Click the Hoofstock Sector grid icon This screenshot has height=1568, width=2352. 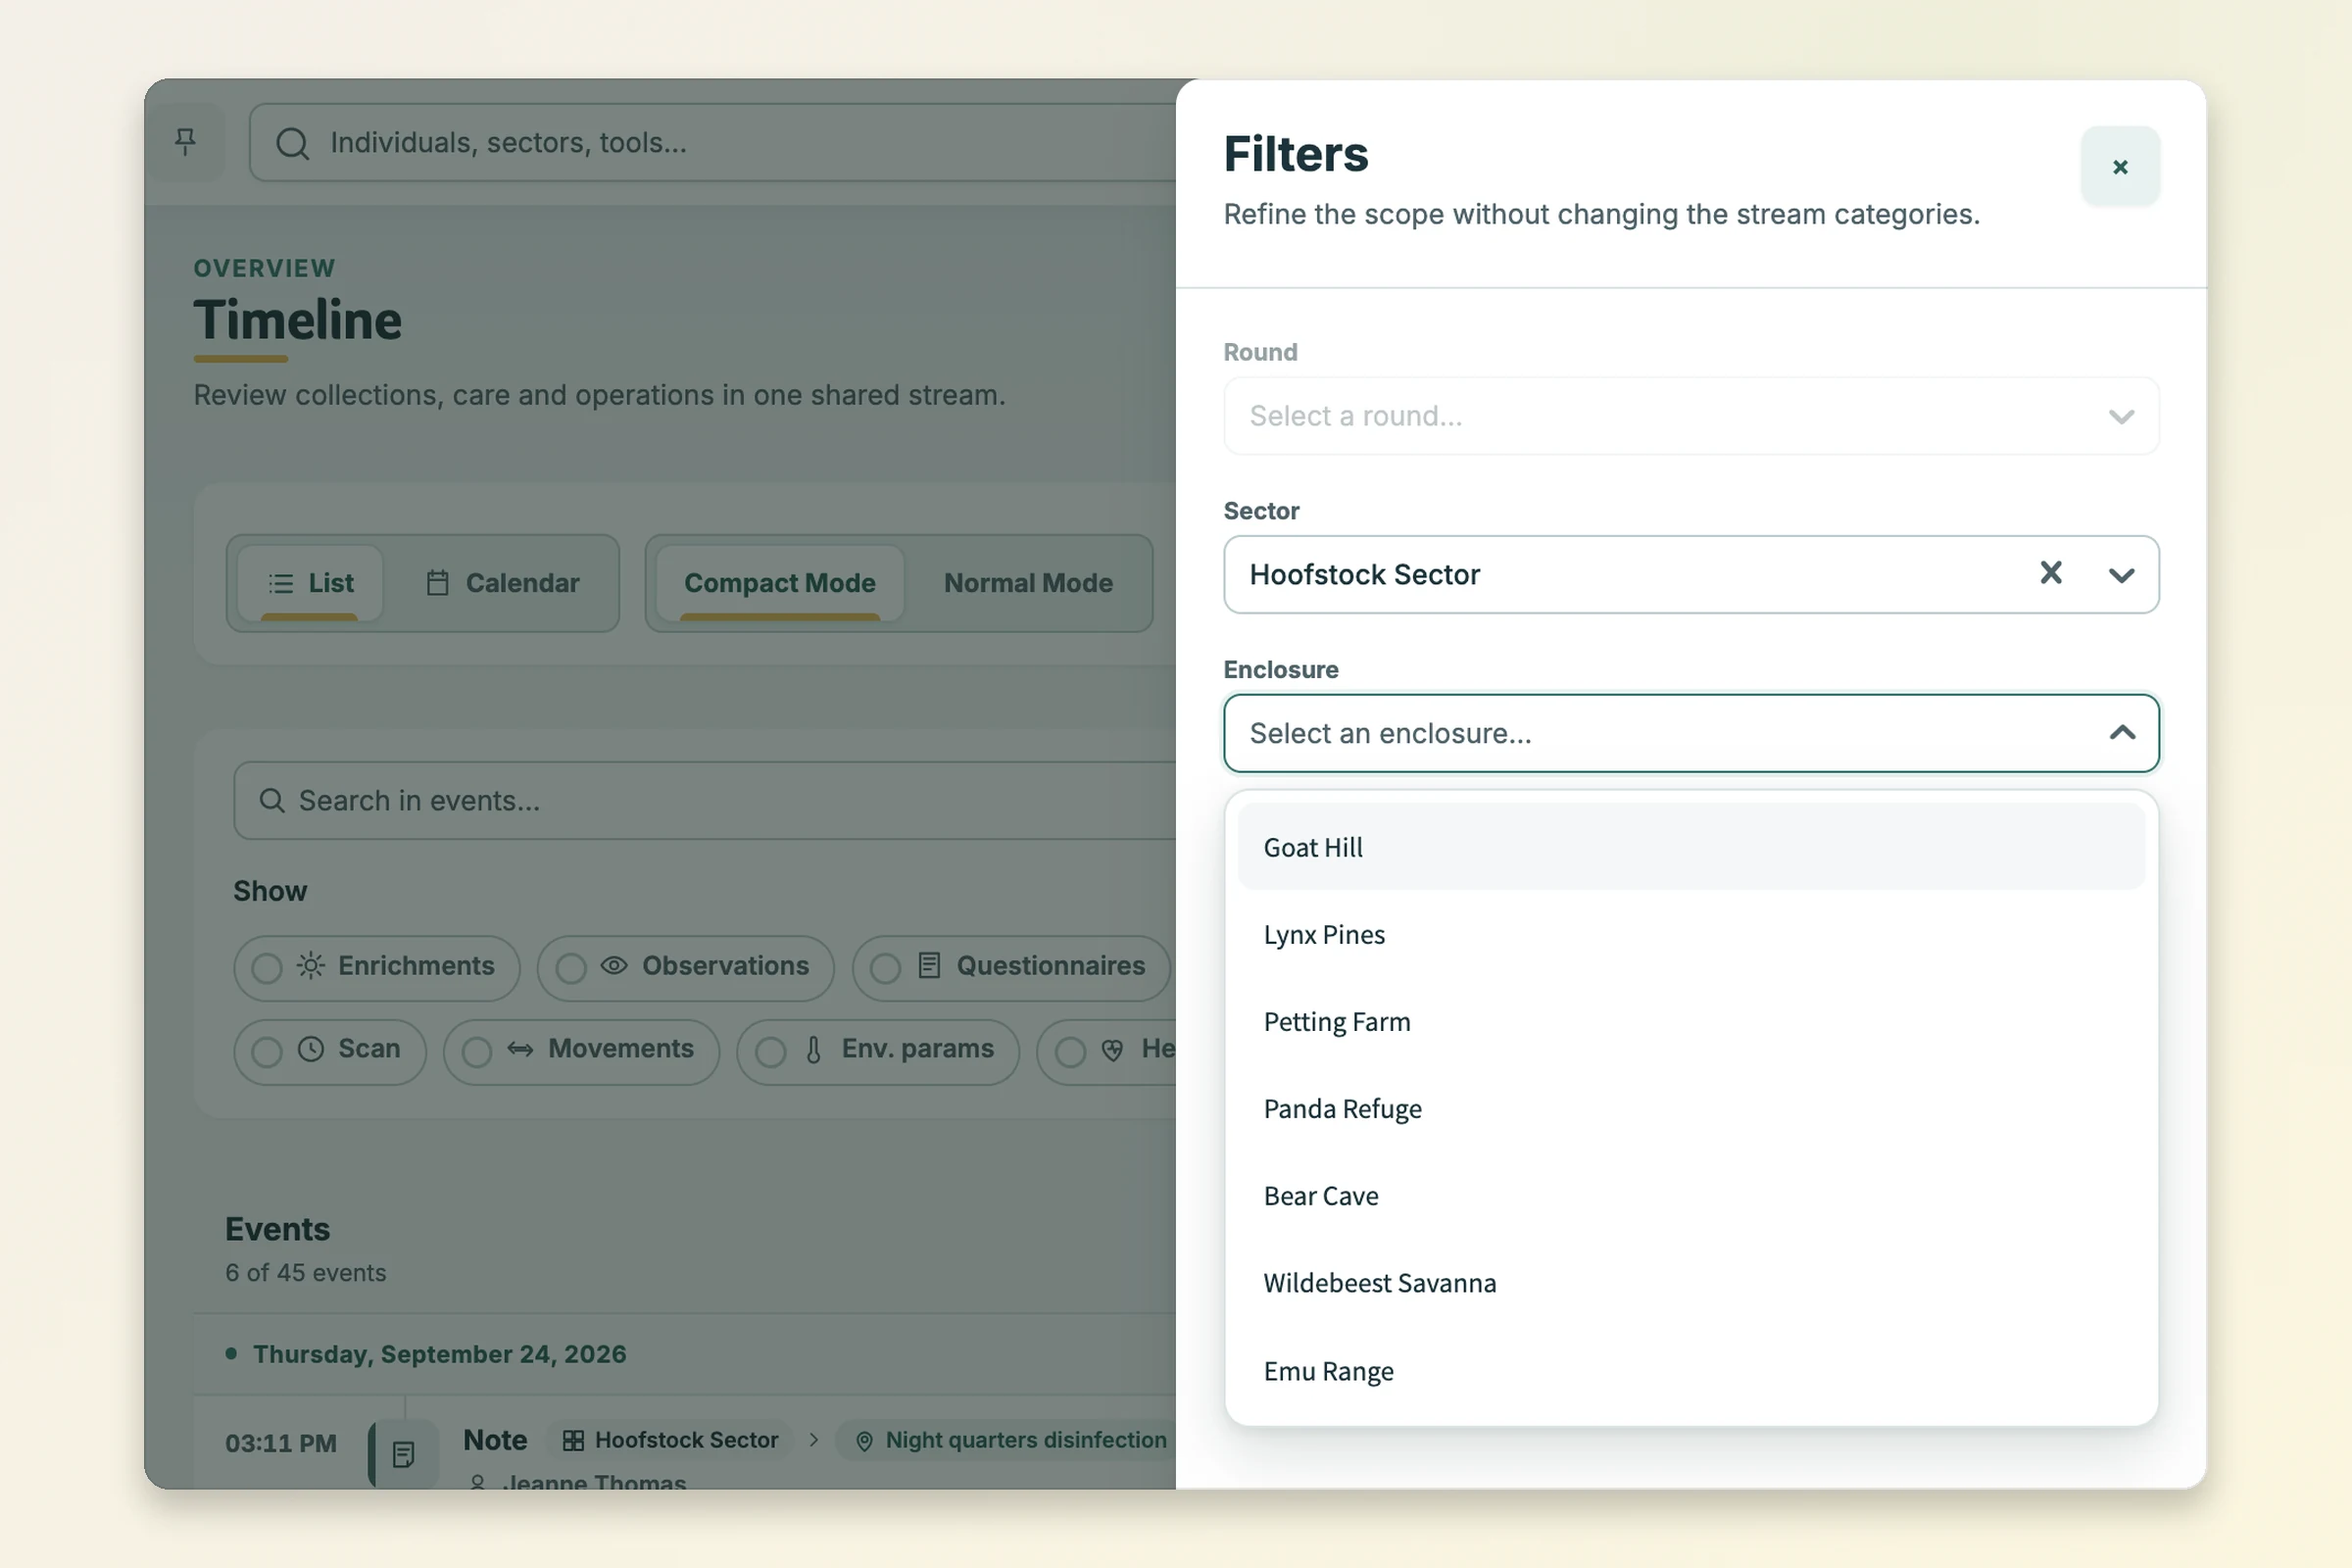tap(573, 1441)
